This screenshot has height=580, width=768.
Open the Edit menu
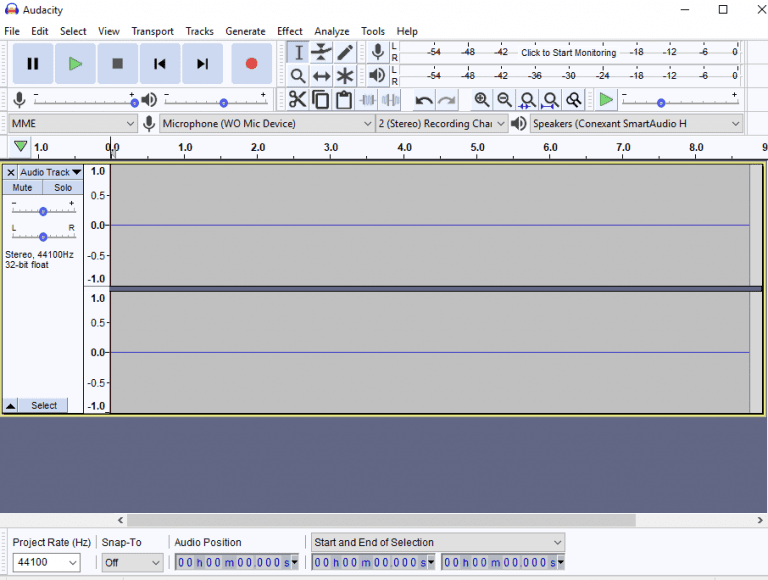pyautogui.click(x=40, y=31)
